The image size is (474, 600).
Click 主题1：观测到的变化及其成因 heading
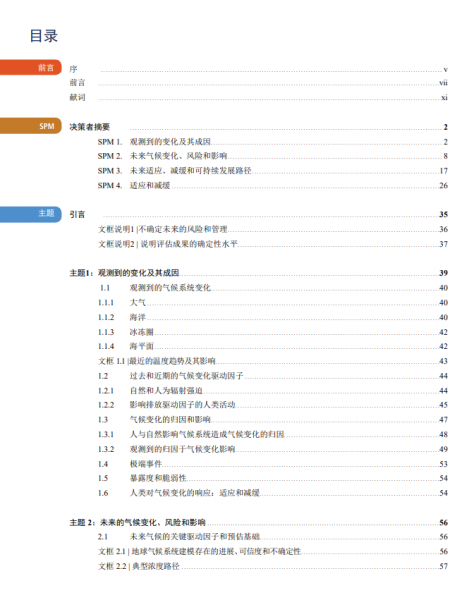(258, 273)
